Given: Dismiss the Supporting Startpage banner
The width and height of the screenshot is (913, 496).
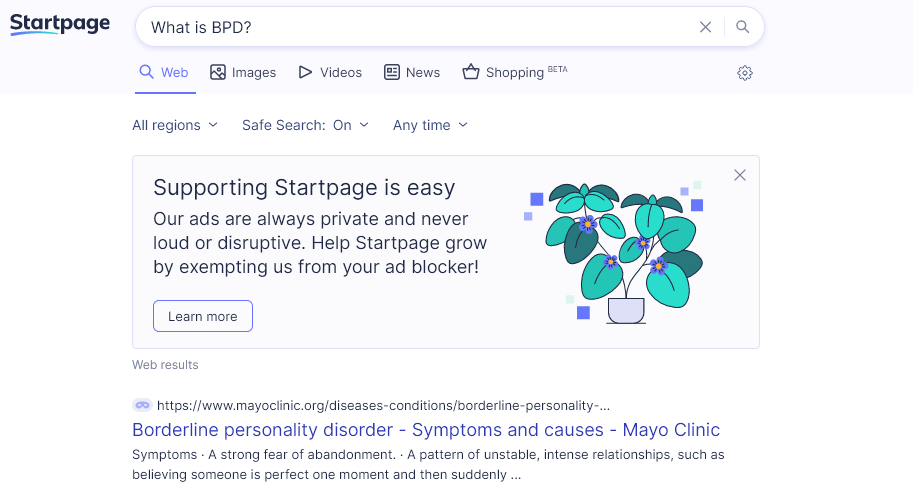Looking at the screenshot, I should point(739,175).
